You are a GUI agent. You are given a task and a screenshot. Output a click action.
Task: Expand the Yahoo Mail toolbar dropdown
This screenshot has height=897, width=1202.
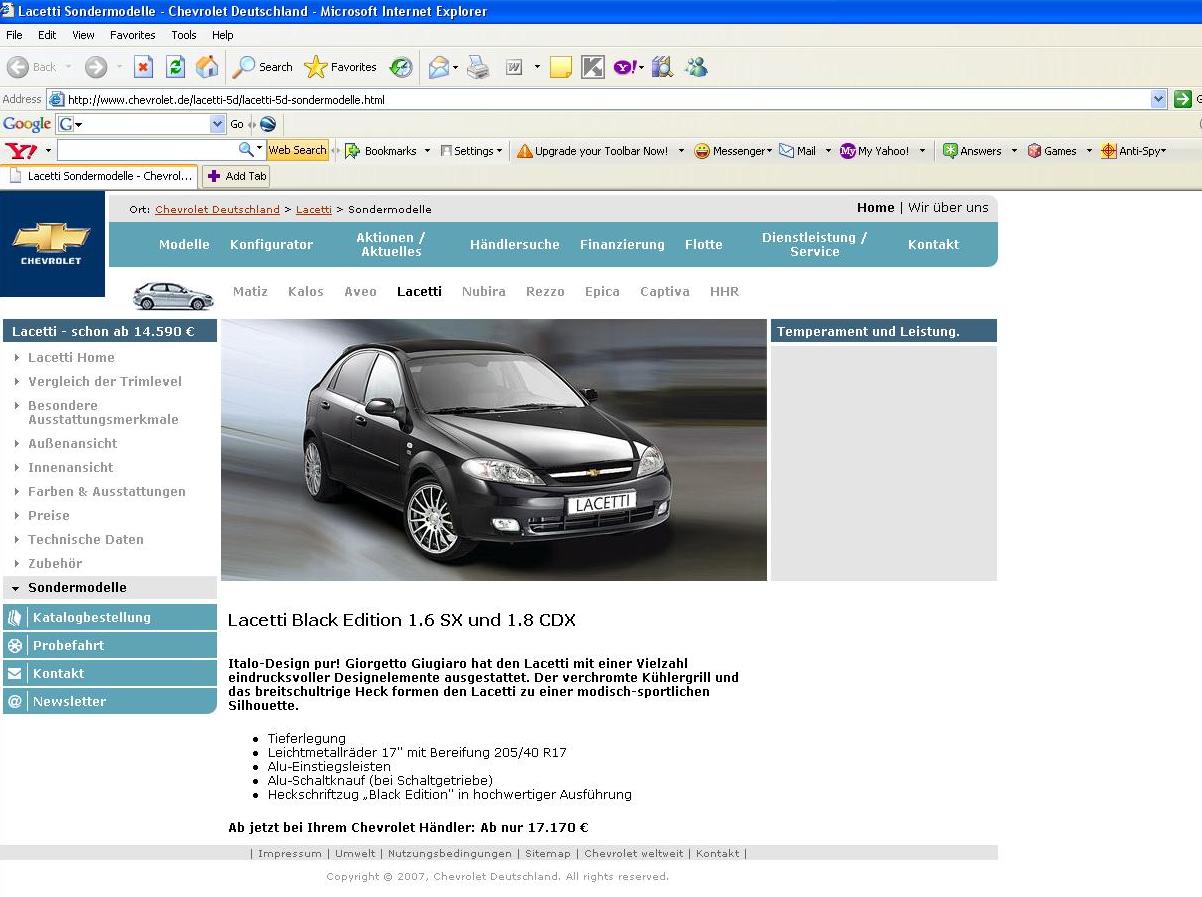[x=828, y=151]
